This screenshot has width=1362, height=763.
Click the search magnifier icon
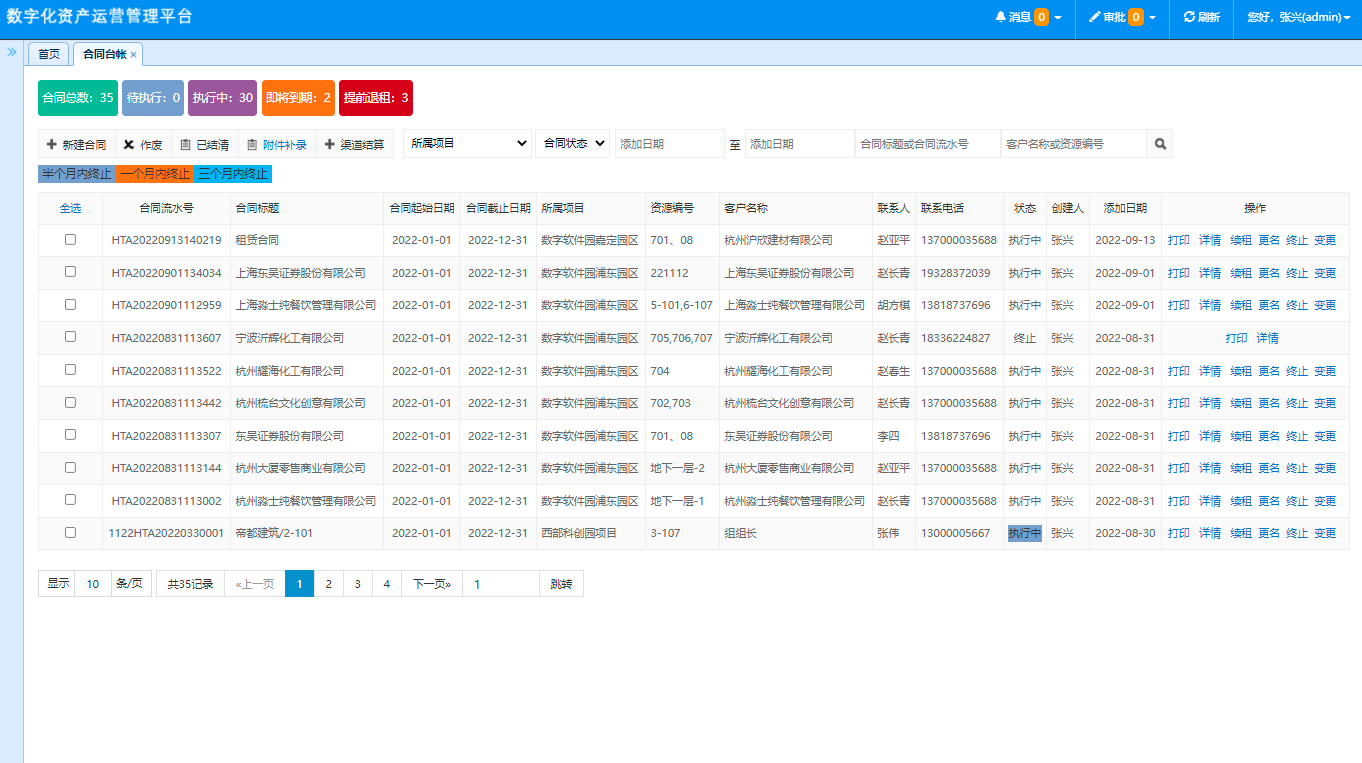[x=1160, y=144]
